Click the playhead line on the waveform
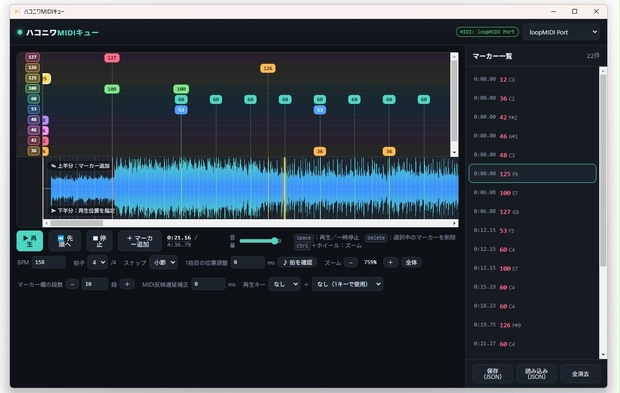 (x=284, y=188)
